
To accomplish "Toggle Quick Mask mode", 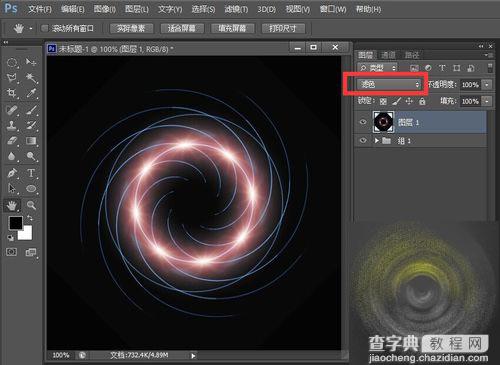I will point(12,252).
